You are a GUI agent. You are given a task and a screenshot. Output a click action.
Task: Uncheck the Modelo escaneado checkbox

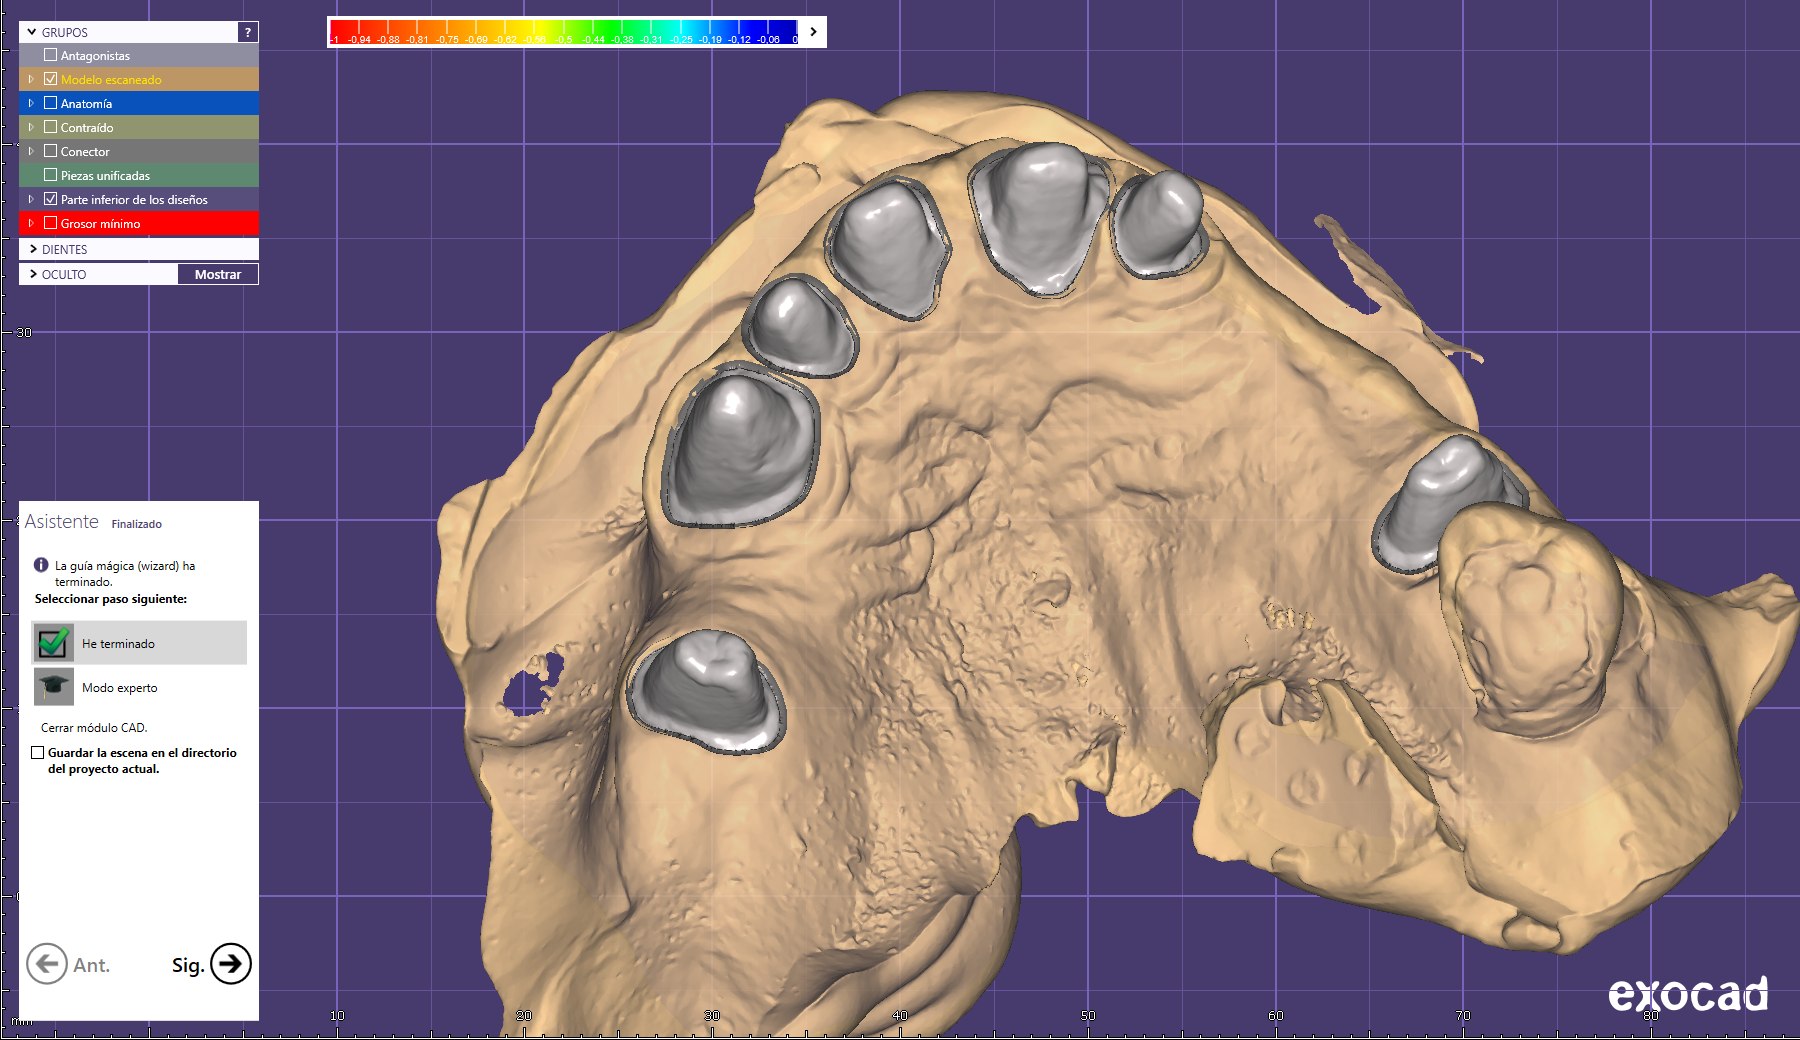50,79
